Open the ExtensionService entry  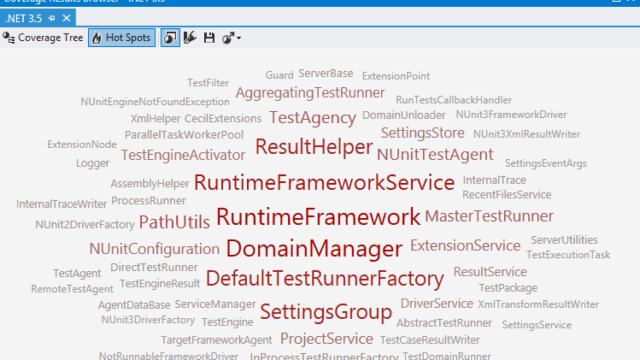(465, 245)
